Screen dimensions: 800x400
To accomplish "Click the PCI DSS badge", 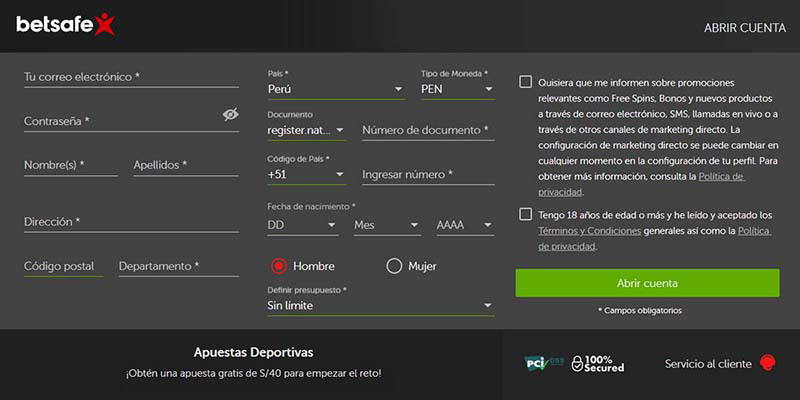I will (544, 363).
